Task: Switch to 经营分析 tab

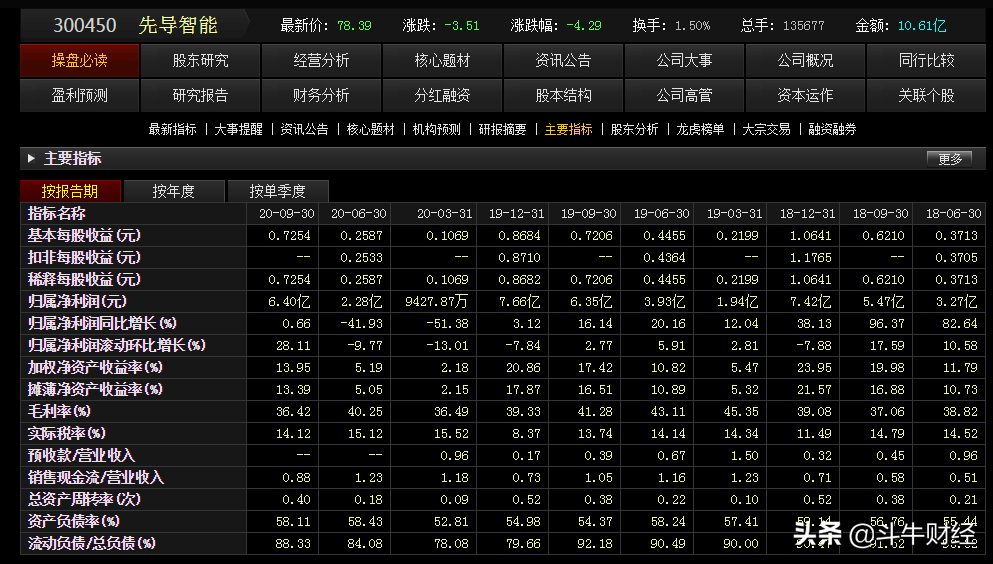Action: (321, 61)
